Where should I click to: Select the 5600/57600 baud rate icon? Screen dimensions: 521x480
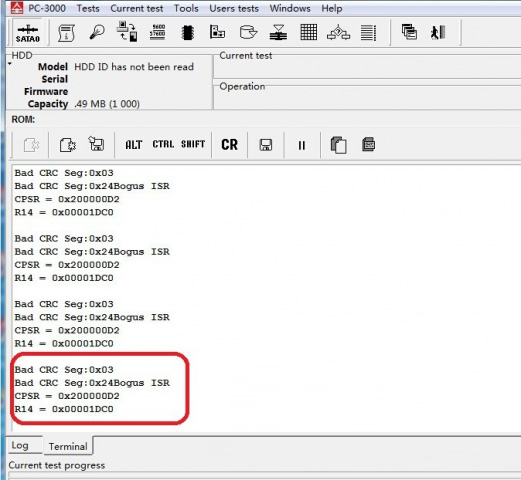click(x=157, y=32)
